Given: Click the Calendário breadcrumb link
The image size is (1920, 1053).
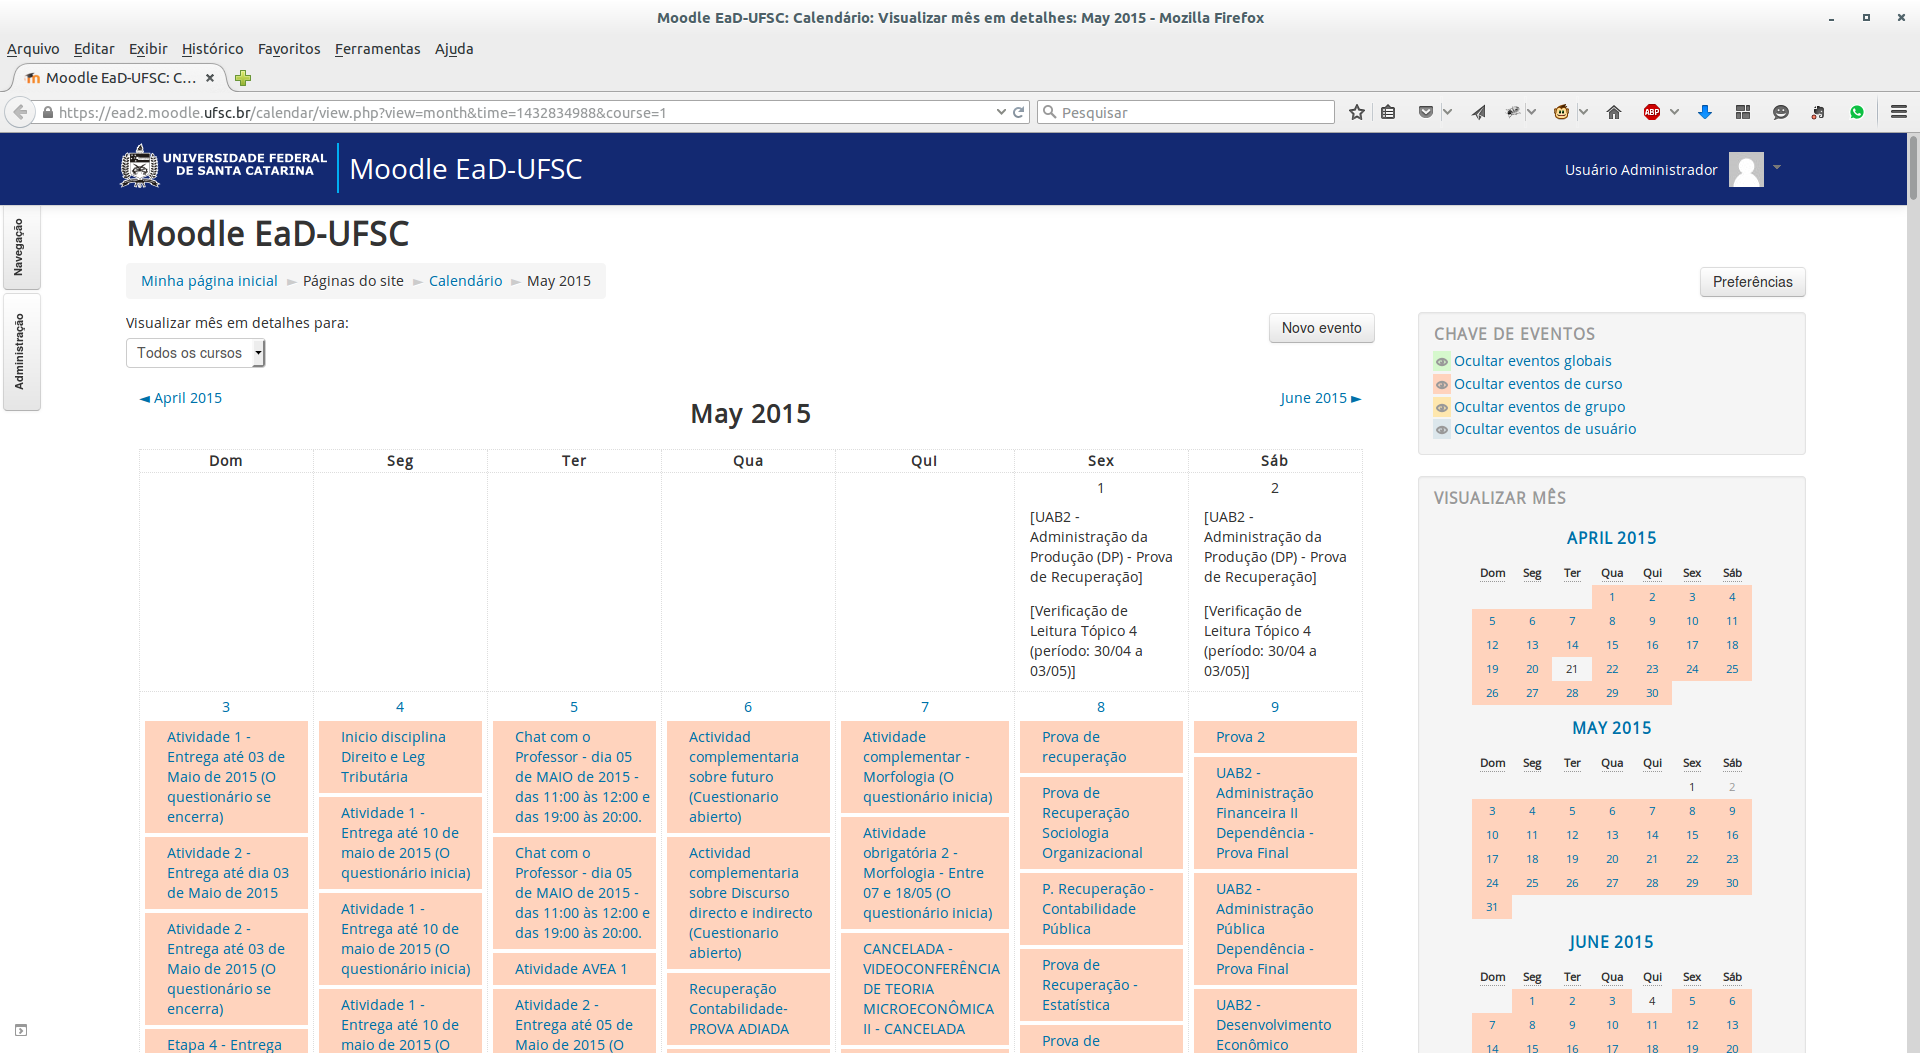Looking at the screenshot, I should 465,281.
